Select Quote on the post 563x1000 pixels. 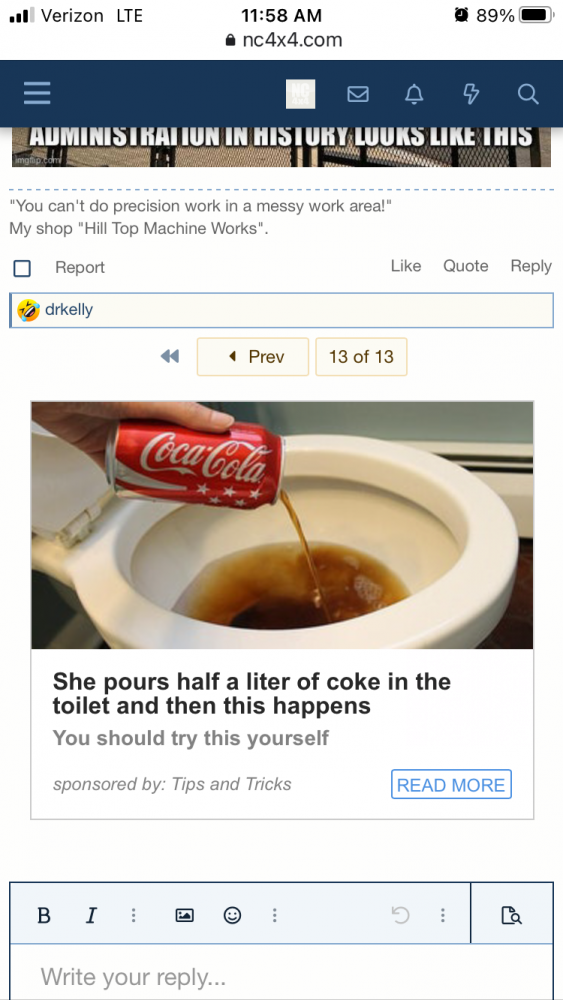[465, 266]
